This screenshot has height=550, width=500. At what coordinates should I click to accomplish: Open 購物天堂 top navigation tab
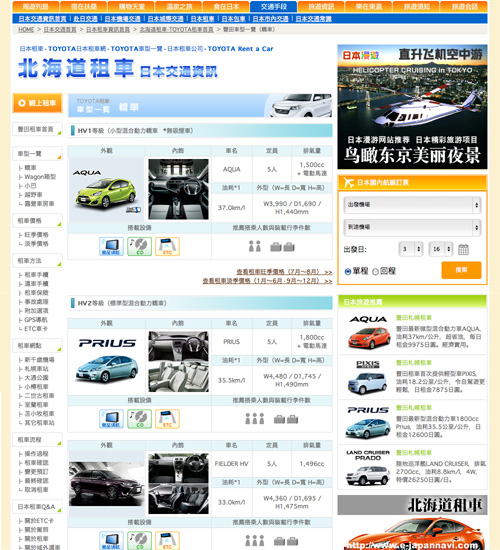(131, 6)
